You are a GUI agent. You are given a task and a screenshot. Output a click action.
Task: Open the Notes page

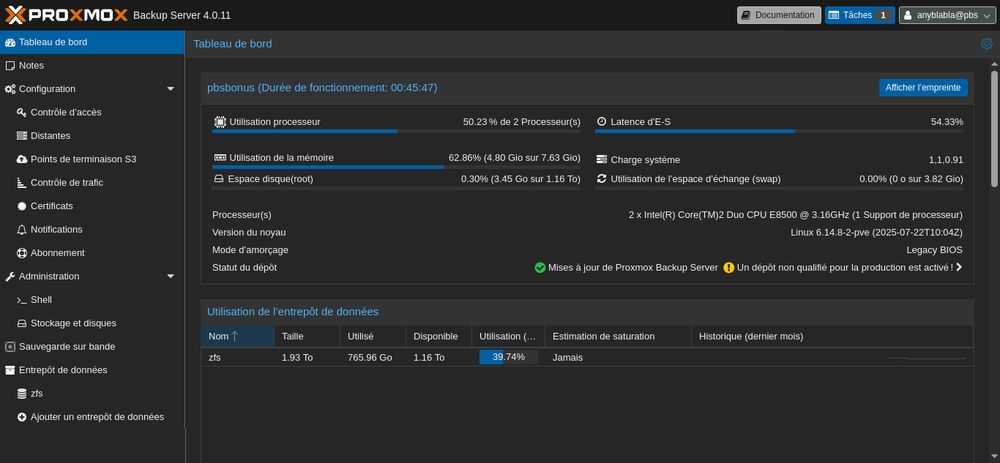[92, 66]
